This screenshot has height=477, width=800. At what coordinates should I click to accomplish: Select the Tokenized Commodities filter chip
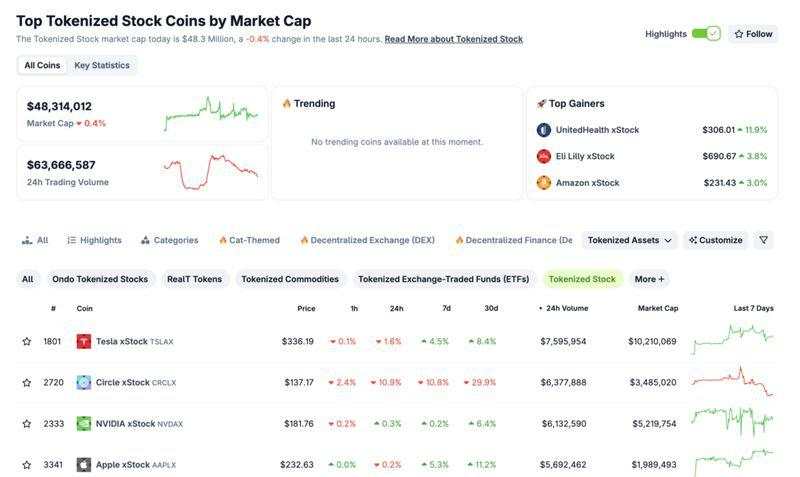290,279
